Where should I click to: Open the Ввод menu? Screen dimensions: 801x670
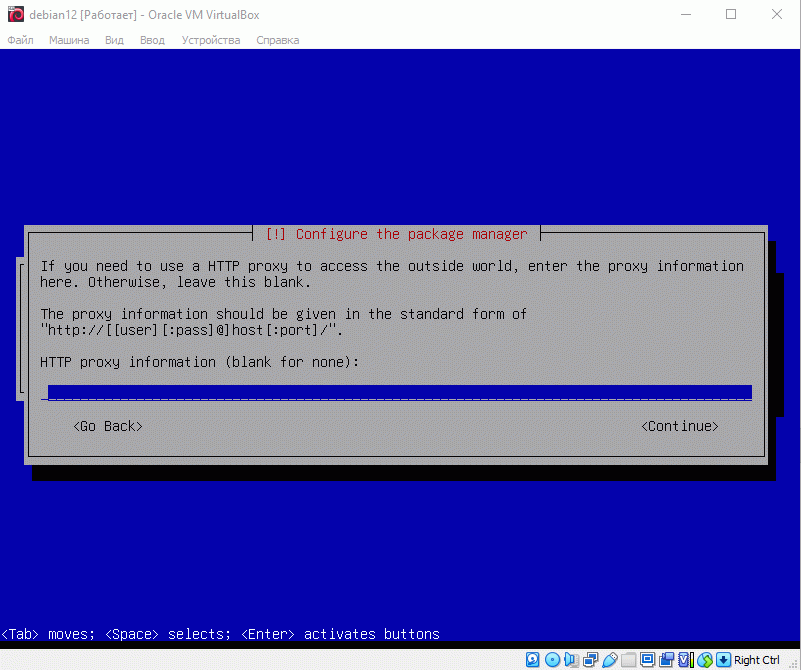[x=152, y=40]
